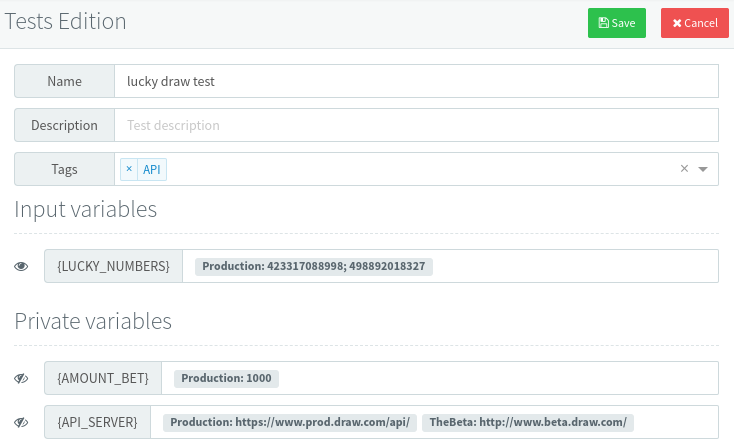Focus the Test description input field

tap(416, 125)
